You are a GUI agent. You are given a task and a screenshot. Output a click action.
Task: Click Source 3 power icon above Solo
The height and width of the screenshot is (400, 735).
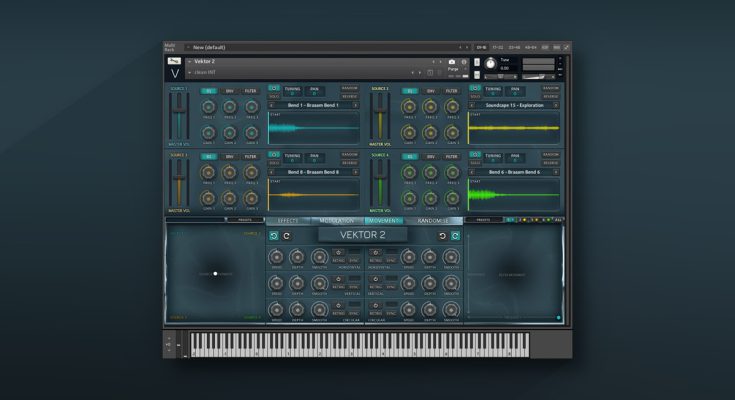pyautogui.click(x=274, y=155)
